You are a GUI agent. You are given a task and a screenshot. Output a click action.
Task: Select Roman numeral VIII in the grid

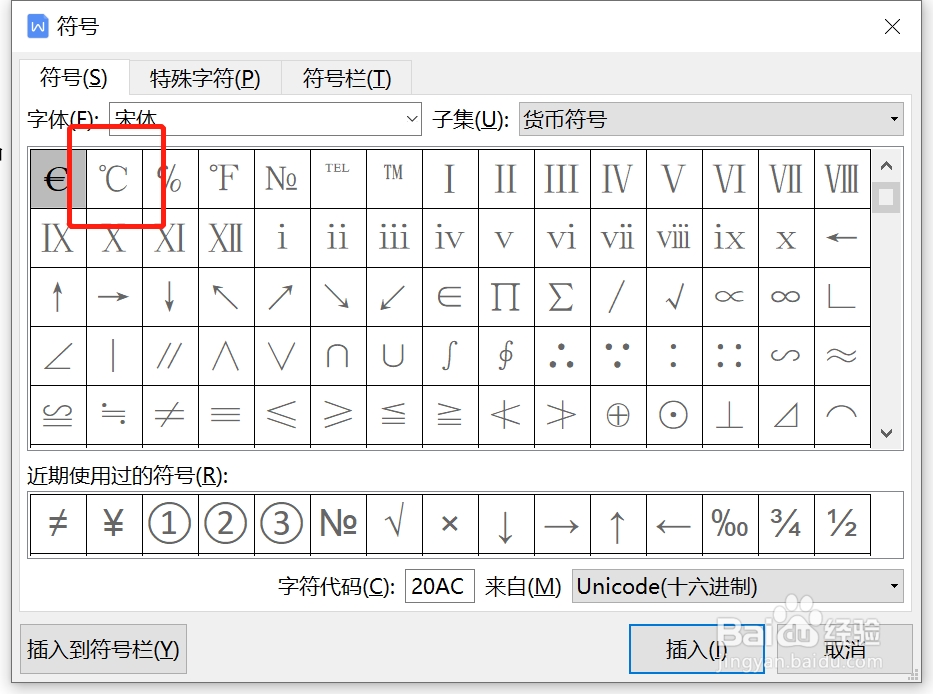(841, 179)
